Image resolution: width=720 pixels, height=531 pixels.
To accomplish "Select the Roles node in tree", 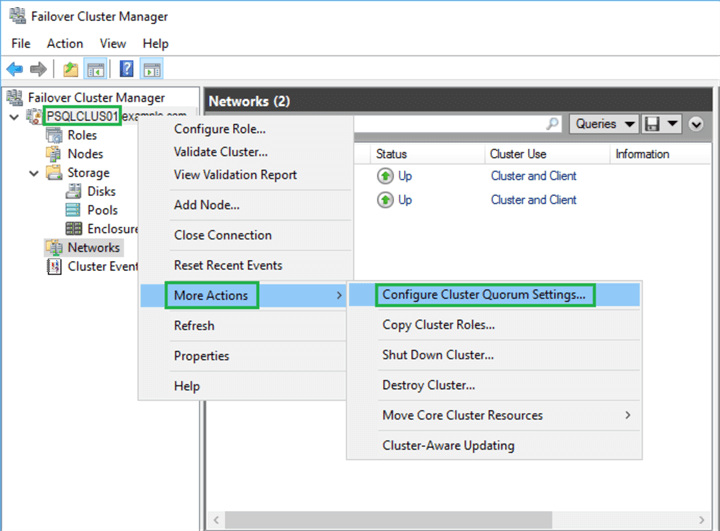I will [x=82, y=135].
